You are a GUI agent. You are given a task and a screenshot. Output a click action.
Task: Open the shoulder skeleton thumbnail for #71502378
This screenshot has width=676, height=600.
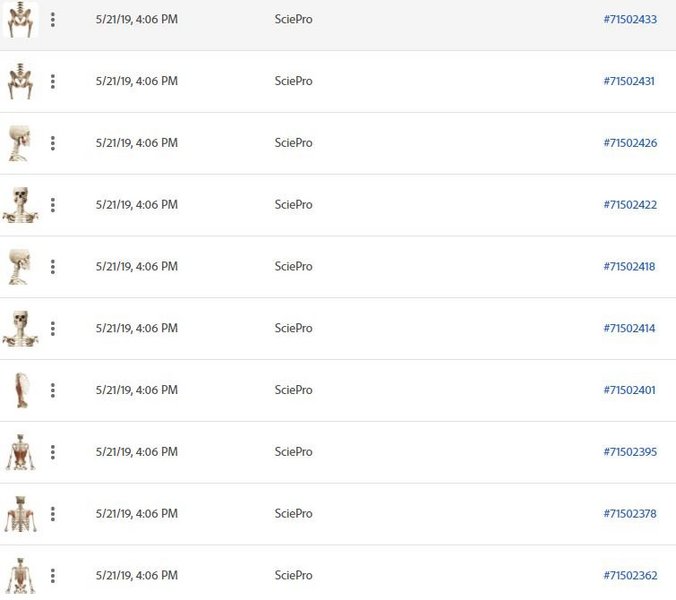(20, 514)
